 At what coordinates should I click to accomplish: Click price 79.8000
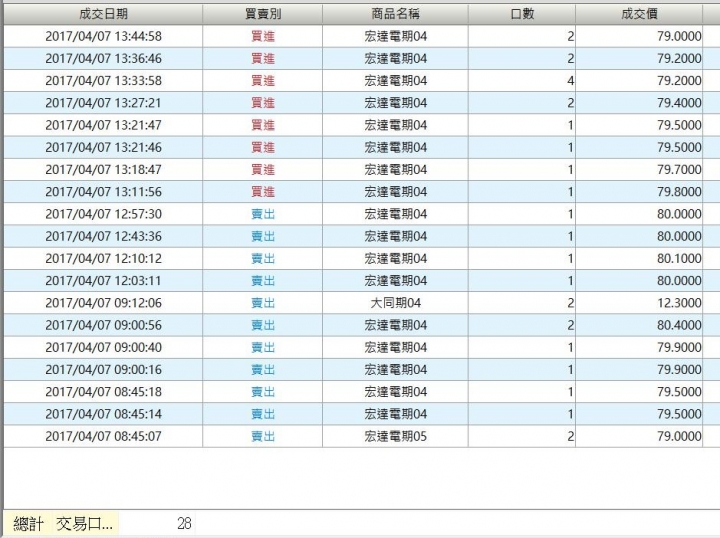pos(679,192)
